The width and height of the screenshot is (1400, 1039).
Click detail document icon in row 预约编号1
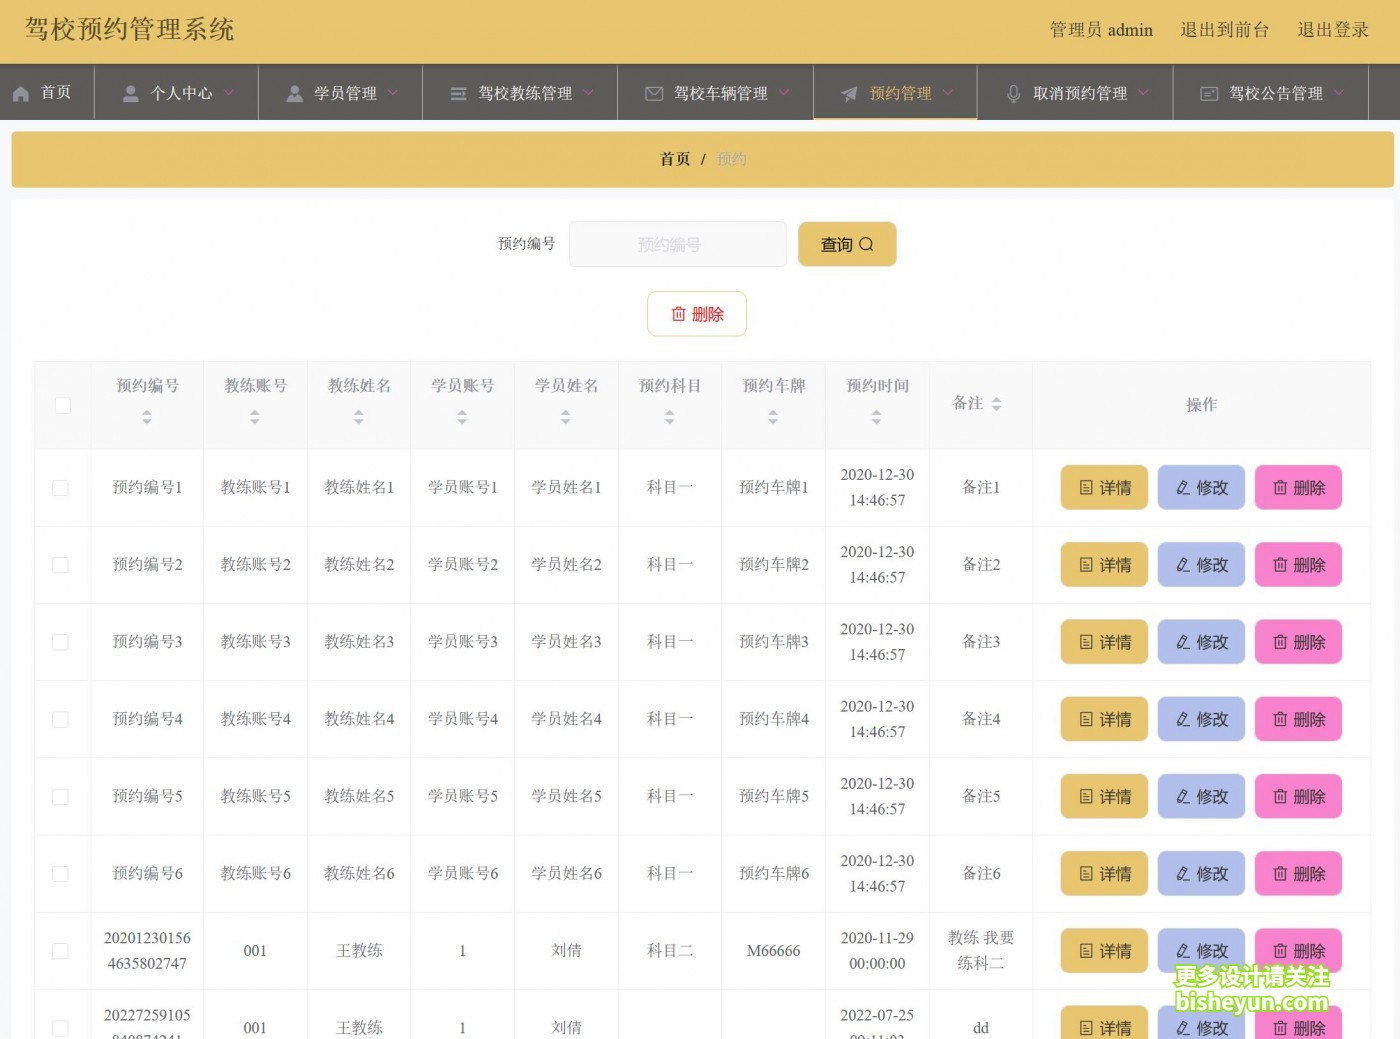(1086, 488)
